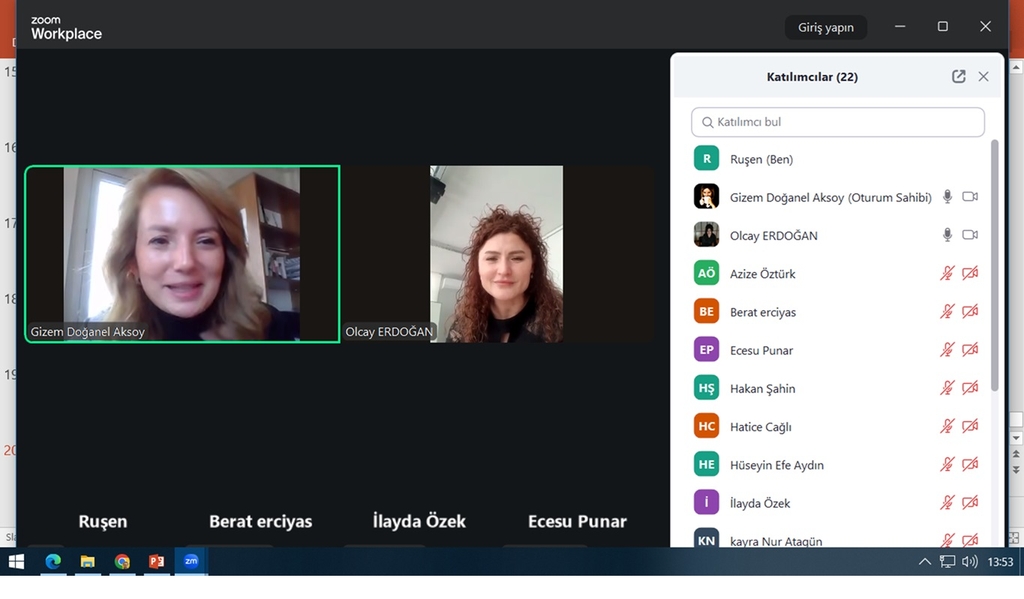Viewport: 1024px width, 599px height.
Task: Select Olcay ERDOĞAN's video tile
Action: (497, 254)
